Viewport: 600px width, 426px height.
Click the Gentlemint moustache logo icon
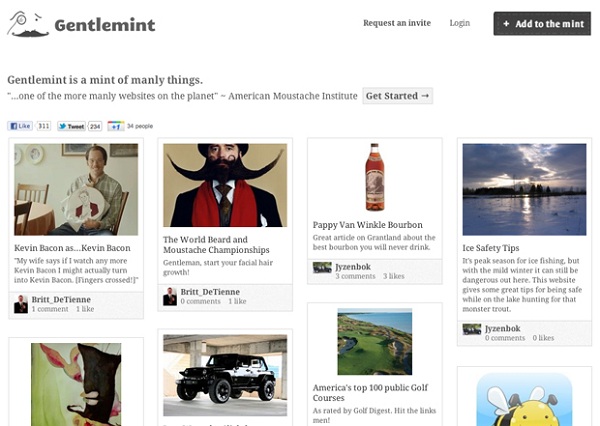tap(28, 24)
